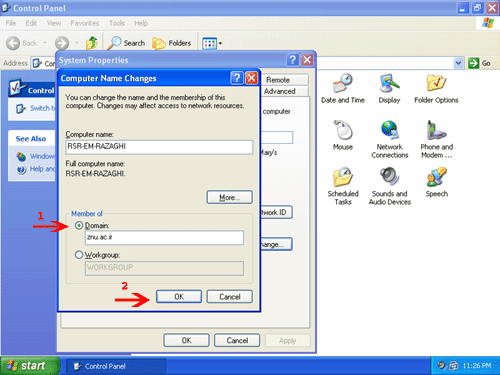The width and height of the screenshot is (500, 375).
Task: Click the Start button
Action: pyautogui.click(x=30, y=366)
